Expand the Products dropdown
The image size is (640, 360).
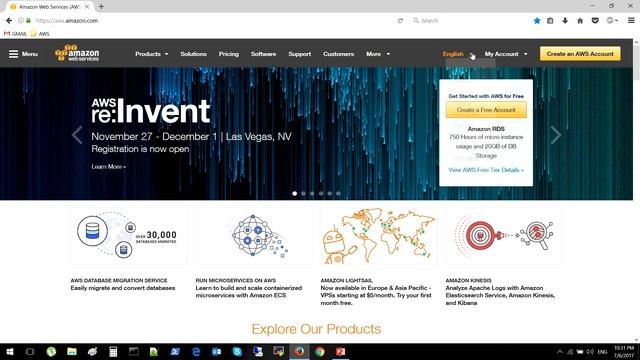pyautogui.click(x=151, y=54)
